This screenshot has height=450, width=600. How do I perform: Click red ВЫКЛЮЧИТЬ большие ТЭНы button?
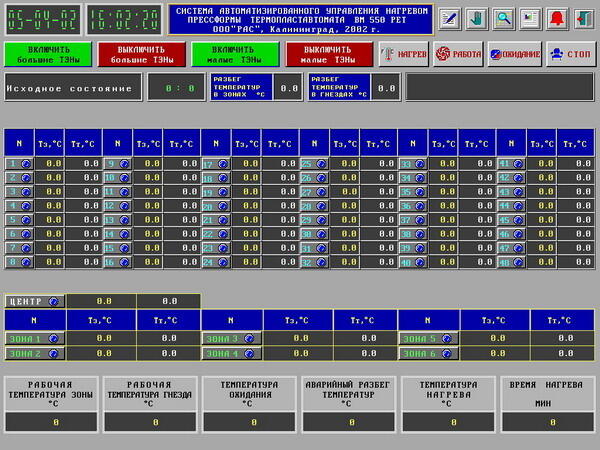pos(142,54)
